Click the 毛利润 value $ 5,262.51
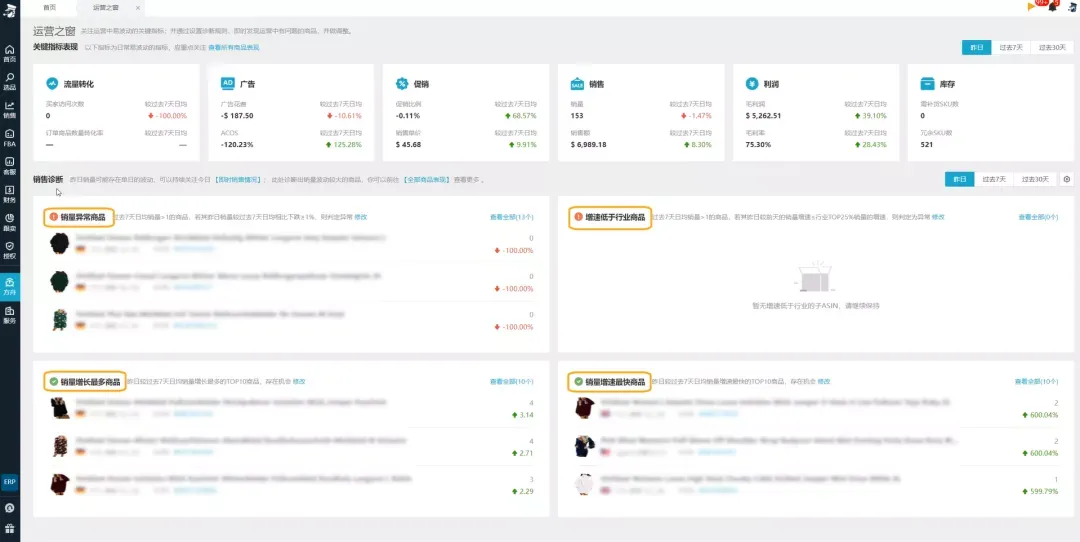 [x=763, y=116]
